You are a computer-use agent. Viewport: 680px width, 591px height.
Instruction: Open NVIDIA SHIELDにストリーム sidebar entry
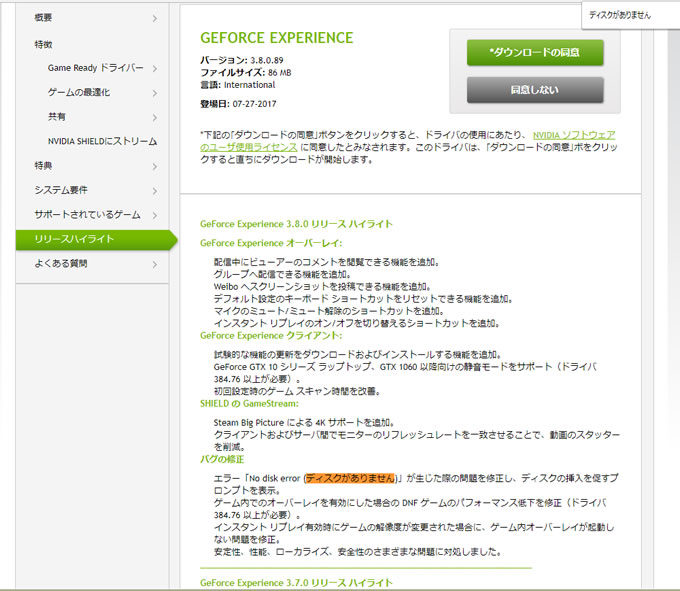pos(102,141)
